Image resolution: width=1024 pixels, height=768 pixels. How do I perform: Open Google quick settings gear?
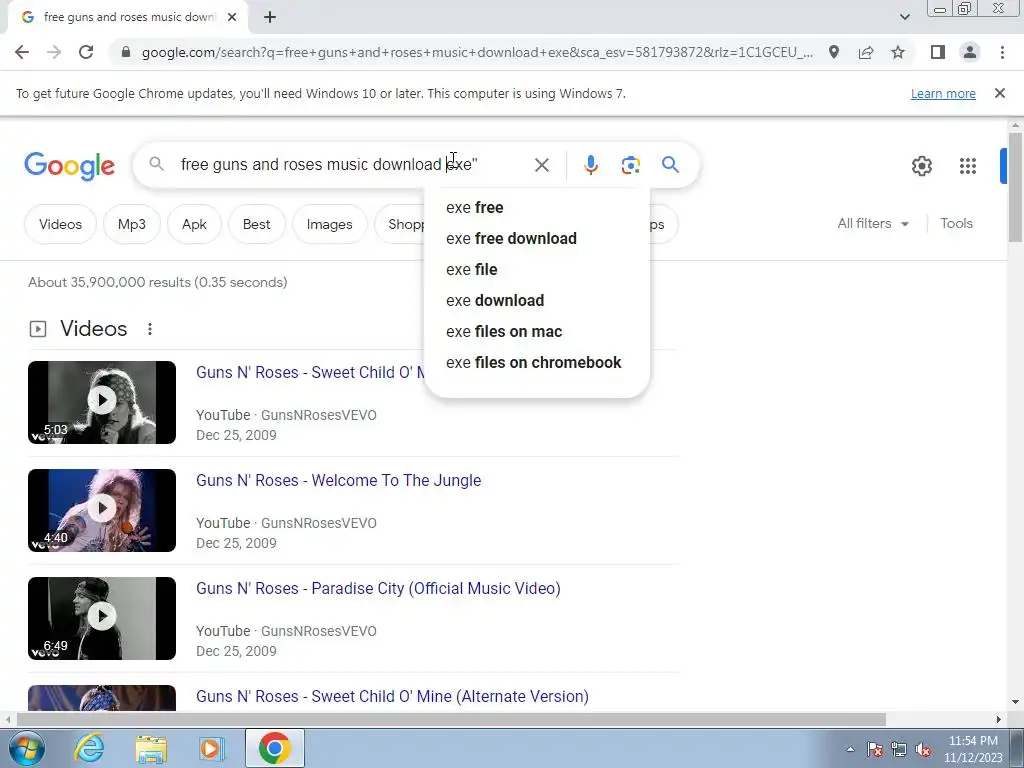click(x=921, y=166)
